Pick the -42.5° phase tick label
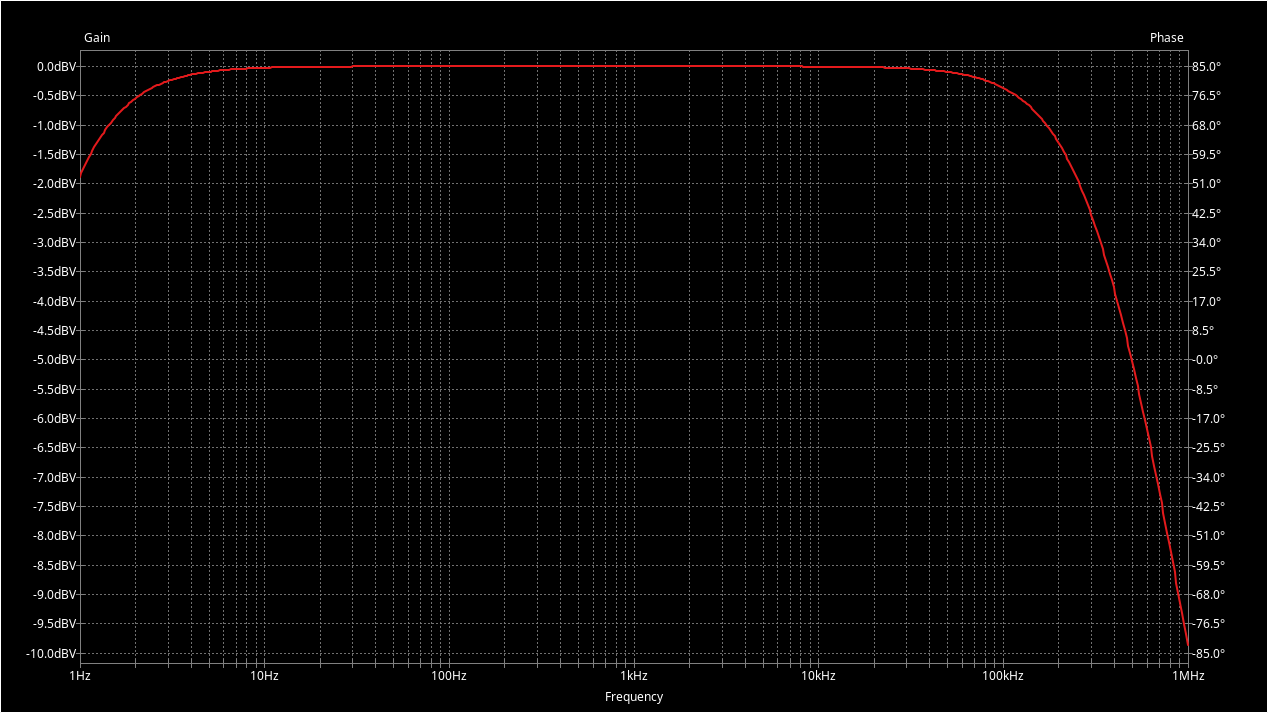This screenshot has width=1268, height=713. [1209, 507]
